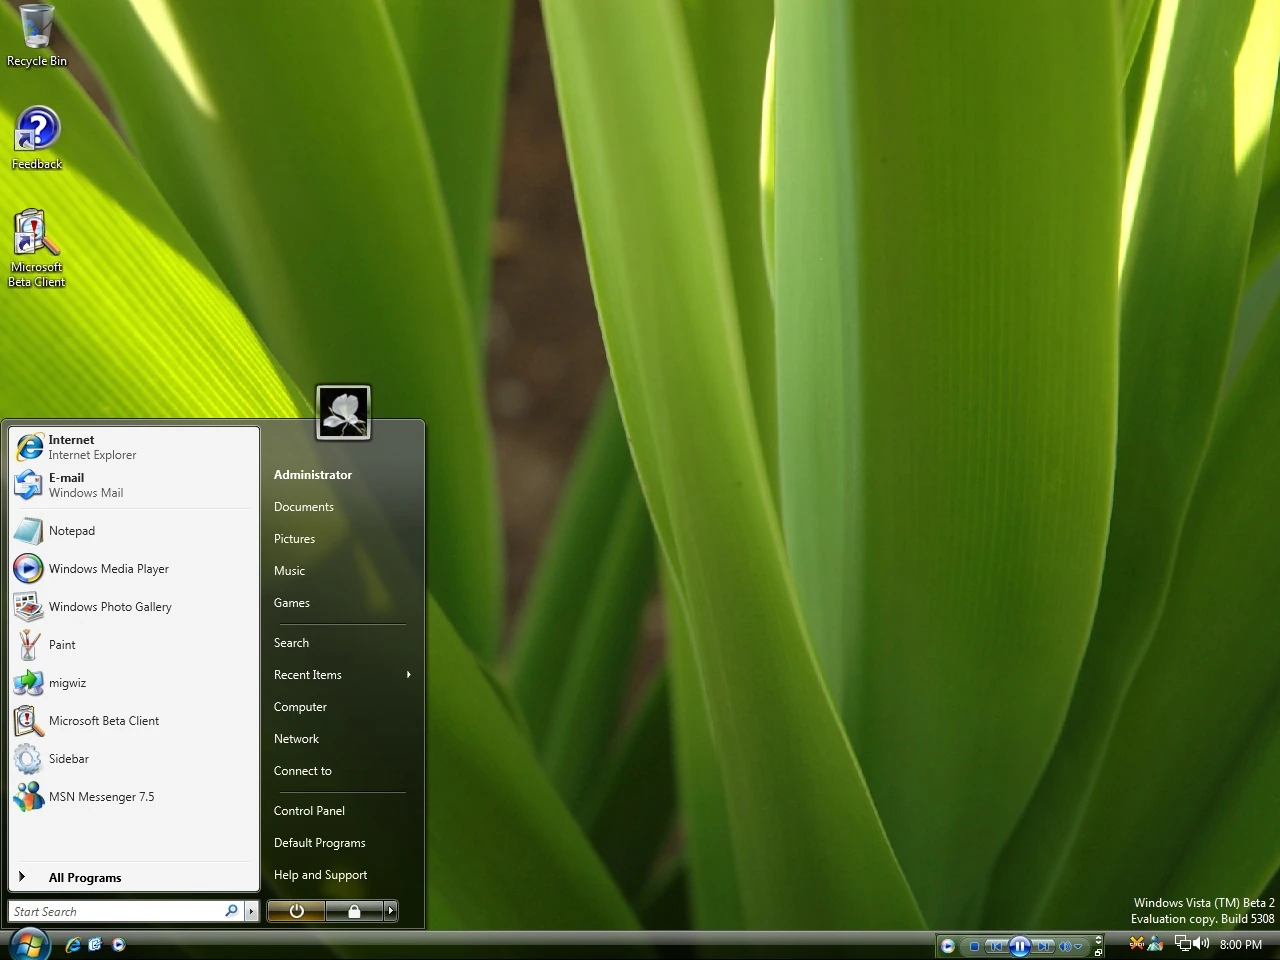
Task: Open Computer from the Start menu
Action: pyautogui.click(x=342, y=707)
